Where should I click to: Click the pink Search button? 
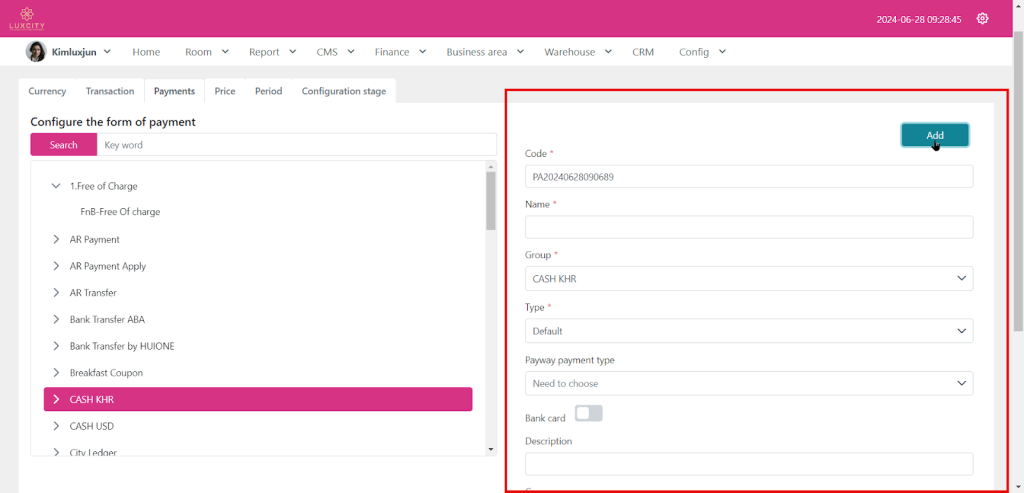coord(63,145)
